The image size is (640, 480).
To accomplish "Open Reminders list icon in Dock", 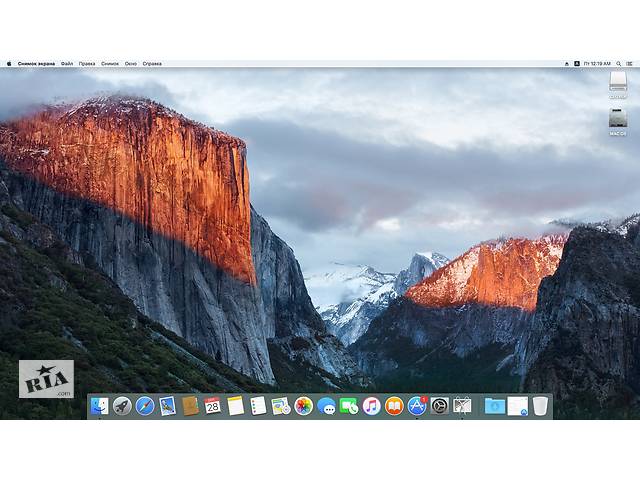I will (x=258, y=406).
